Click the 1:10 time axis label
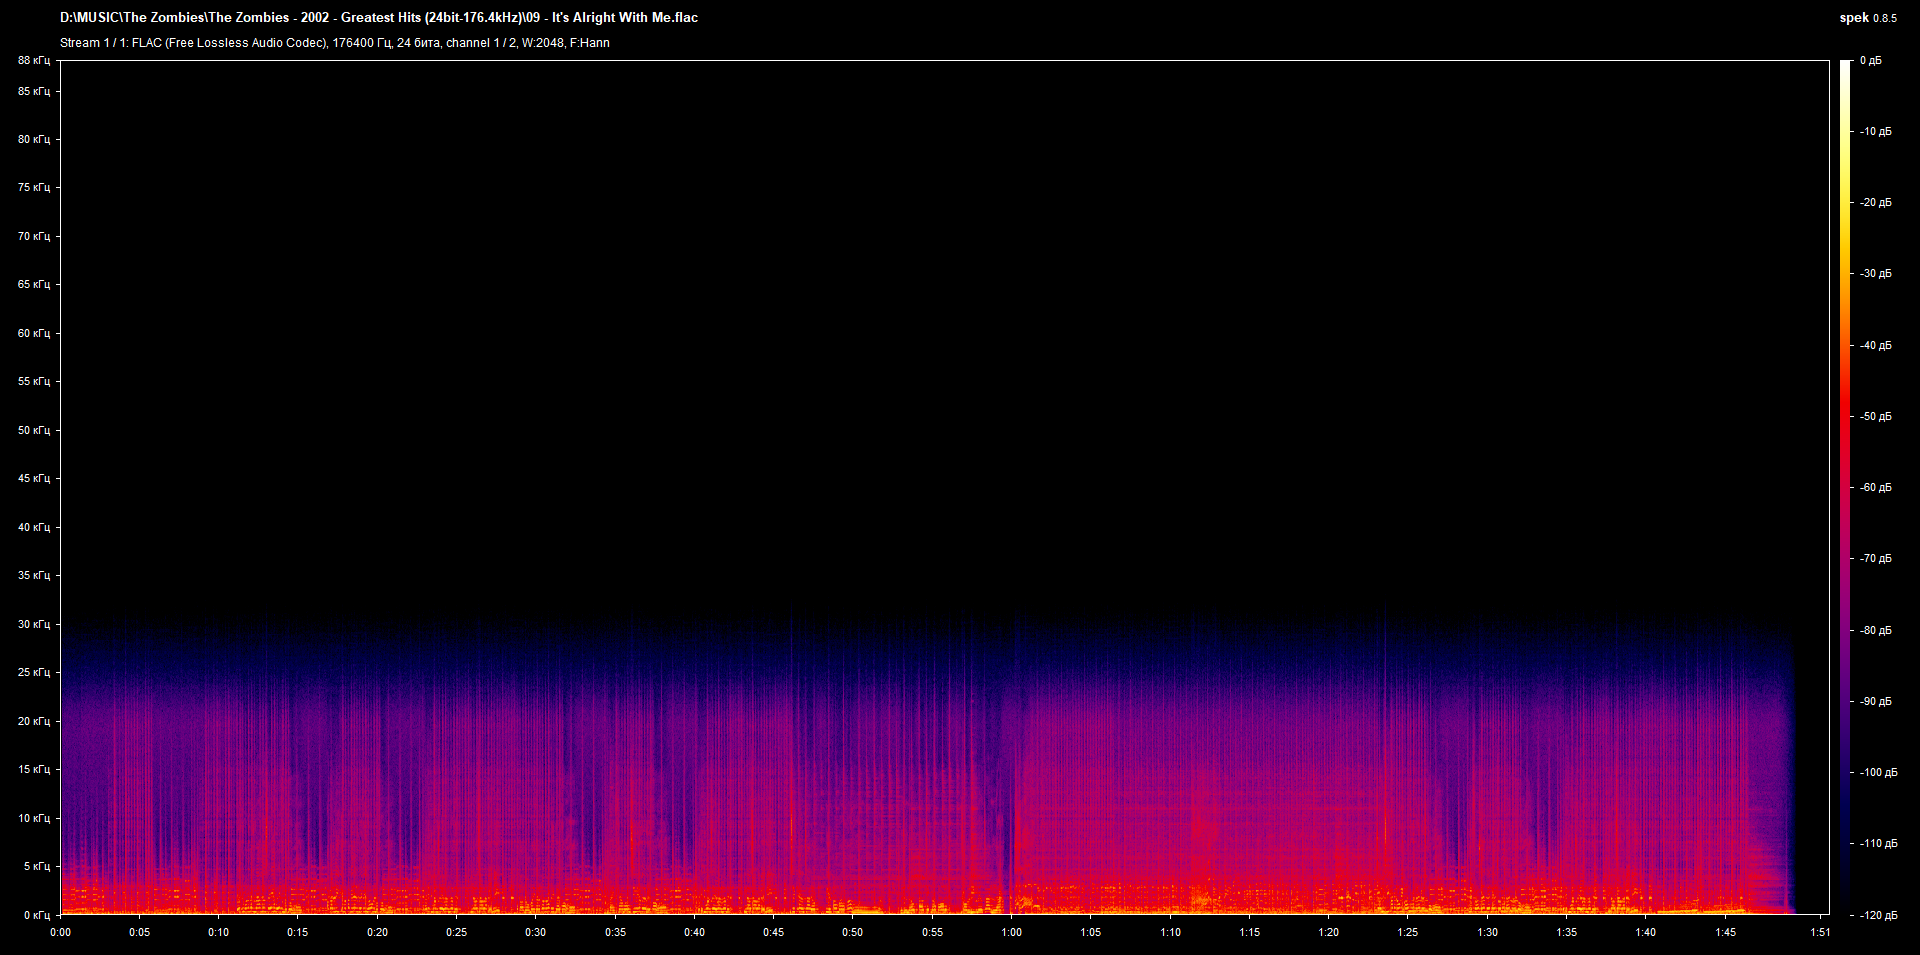 (x=1170, y=932)
